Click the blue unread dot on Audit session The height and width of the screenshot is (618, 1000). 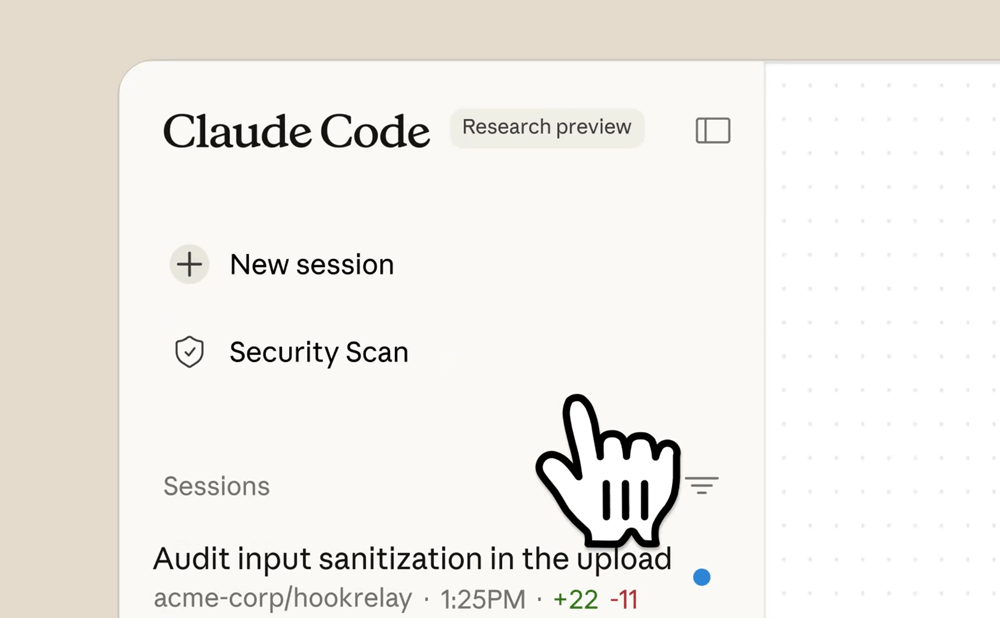702,577
